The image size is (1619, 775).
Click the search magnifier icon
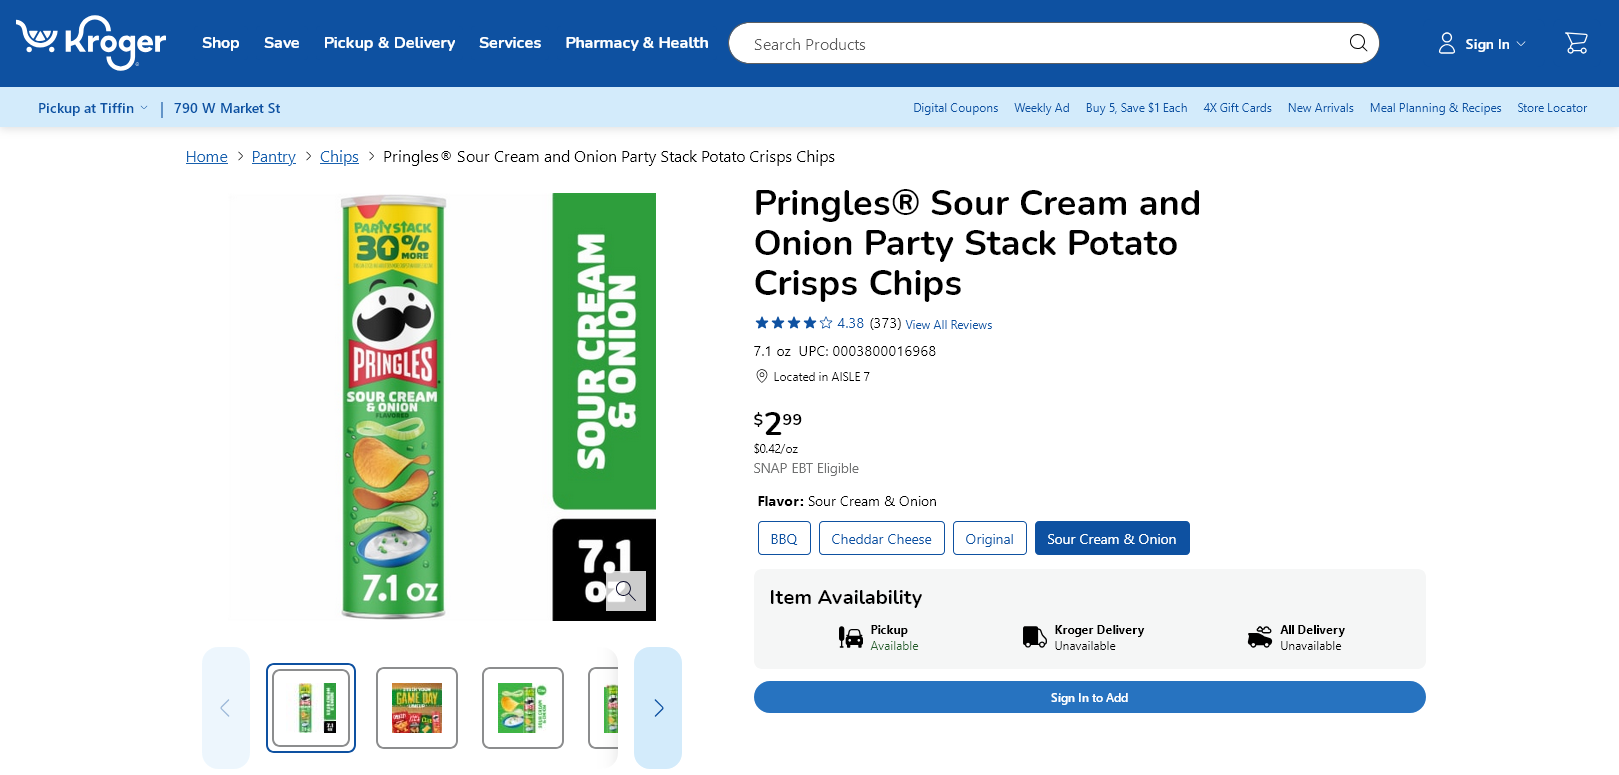1357,43
